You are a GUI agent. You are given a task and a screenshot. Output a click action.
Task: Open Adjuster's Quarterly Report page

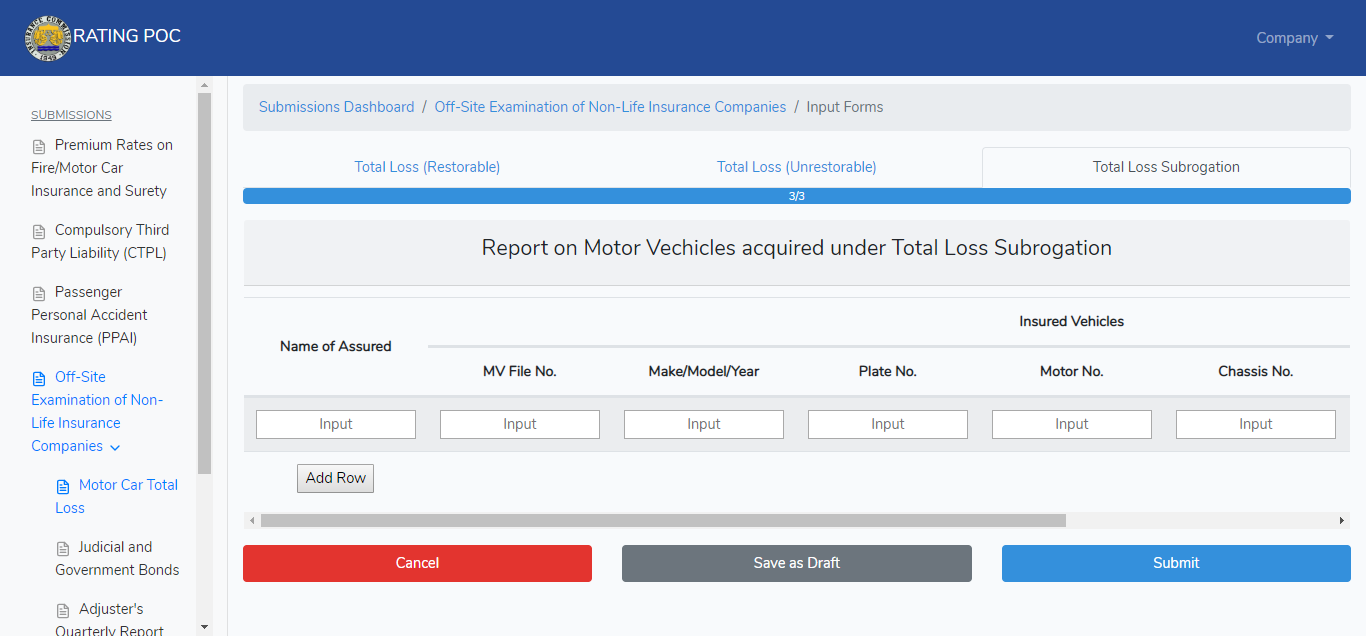click(109, 620)
